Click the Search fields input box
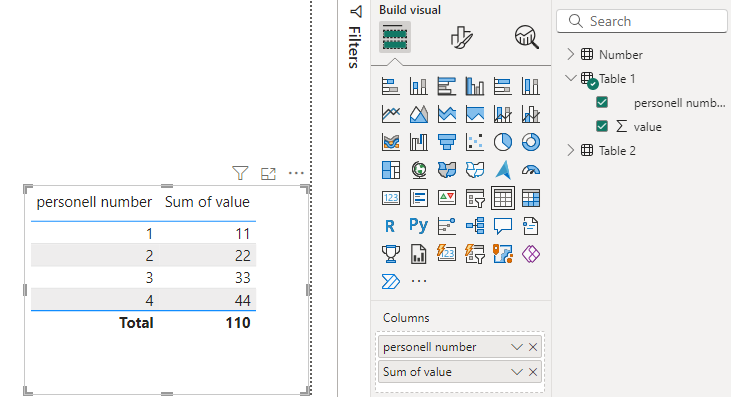This screenshot has height=397, width=731. click(642, 21)
